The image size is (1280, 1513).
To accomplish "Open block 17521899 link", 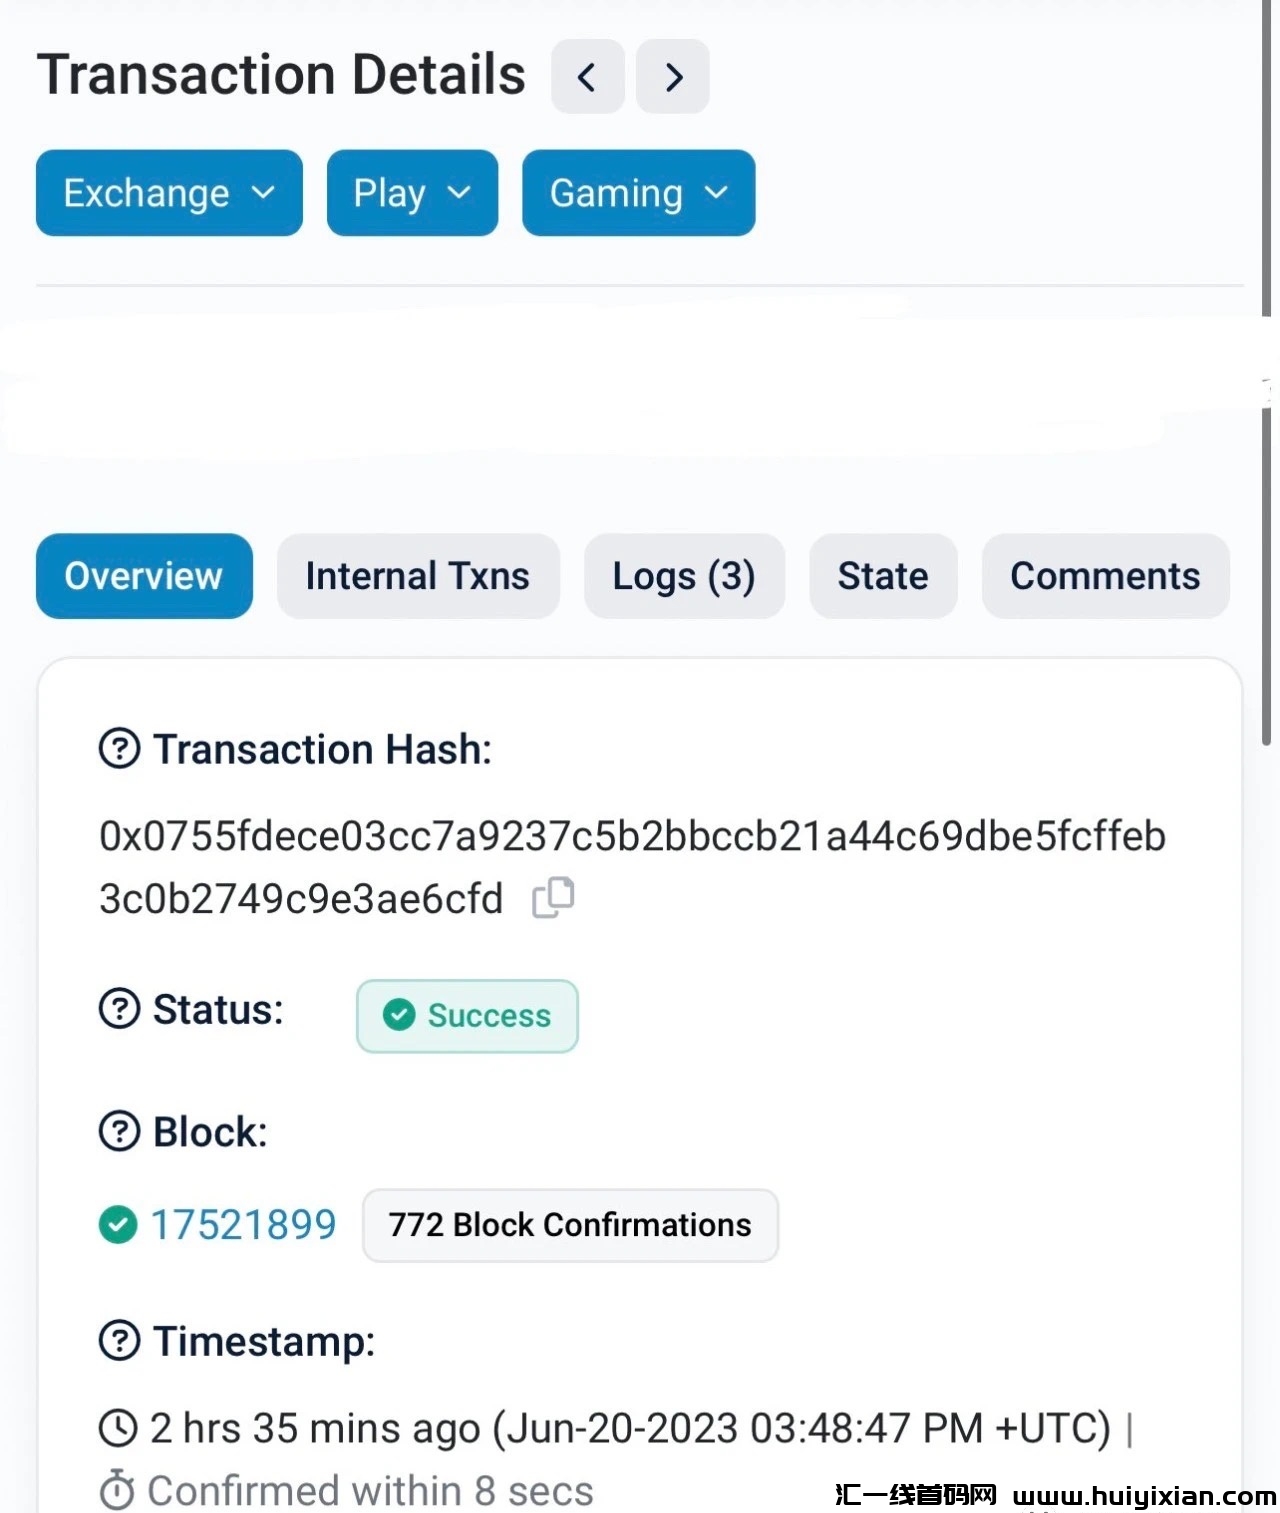I will click(x=243, y=1224).
